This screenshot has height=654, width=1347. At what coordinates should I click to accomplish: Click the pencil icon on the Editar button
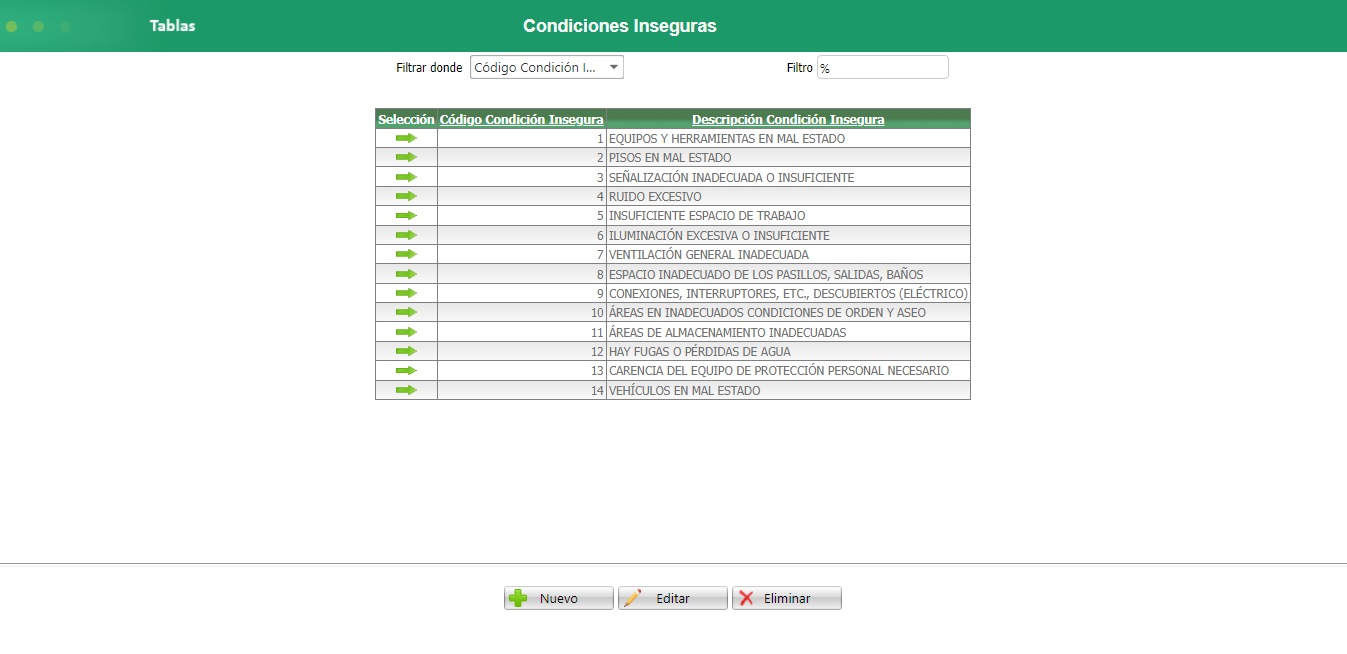pyautogui.click(x=631, y=597)
